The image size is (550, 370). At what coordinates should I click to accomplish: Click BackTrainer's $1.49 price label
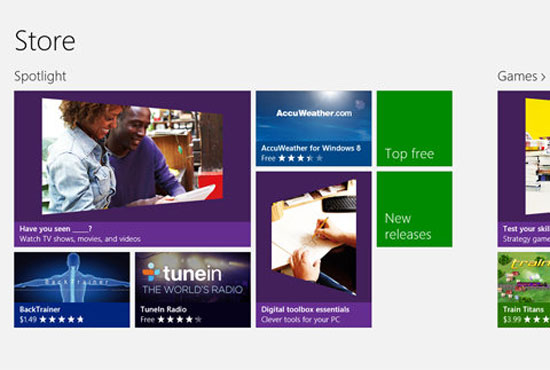(x=28, y=319)
